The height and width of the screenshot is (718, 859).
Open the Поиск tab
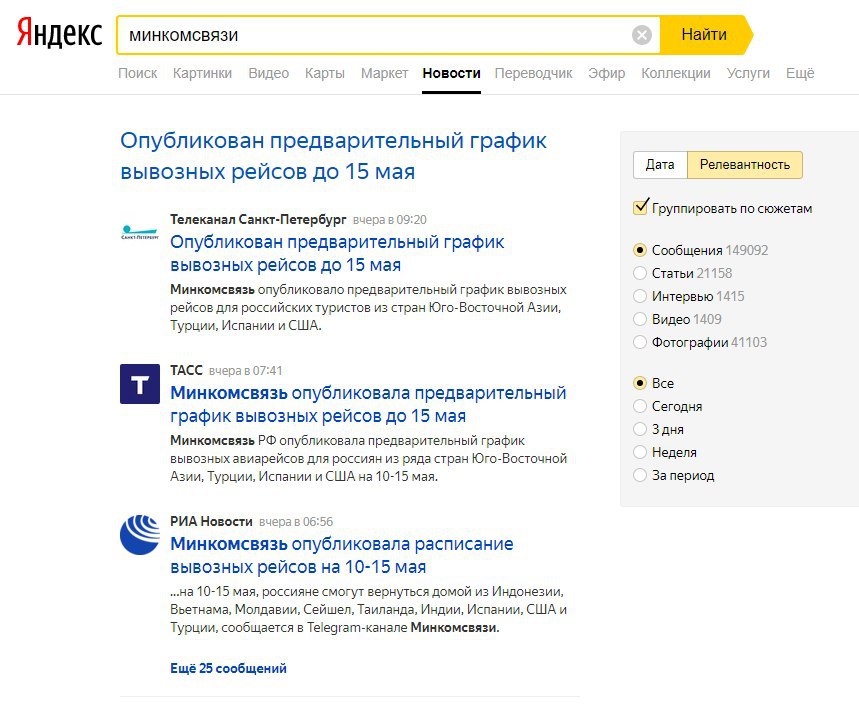click(138, 73)
